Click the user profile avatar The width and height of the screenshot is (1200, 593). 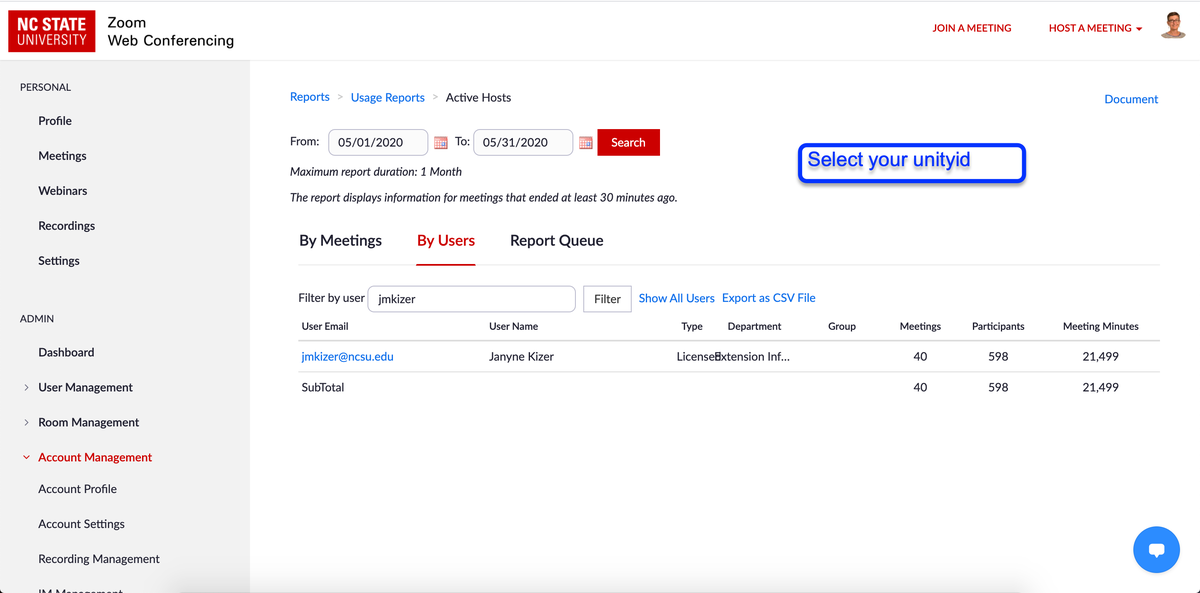1173,27
